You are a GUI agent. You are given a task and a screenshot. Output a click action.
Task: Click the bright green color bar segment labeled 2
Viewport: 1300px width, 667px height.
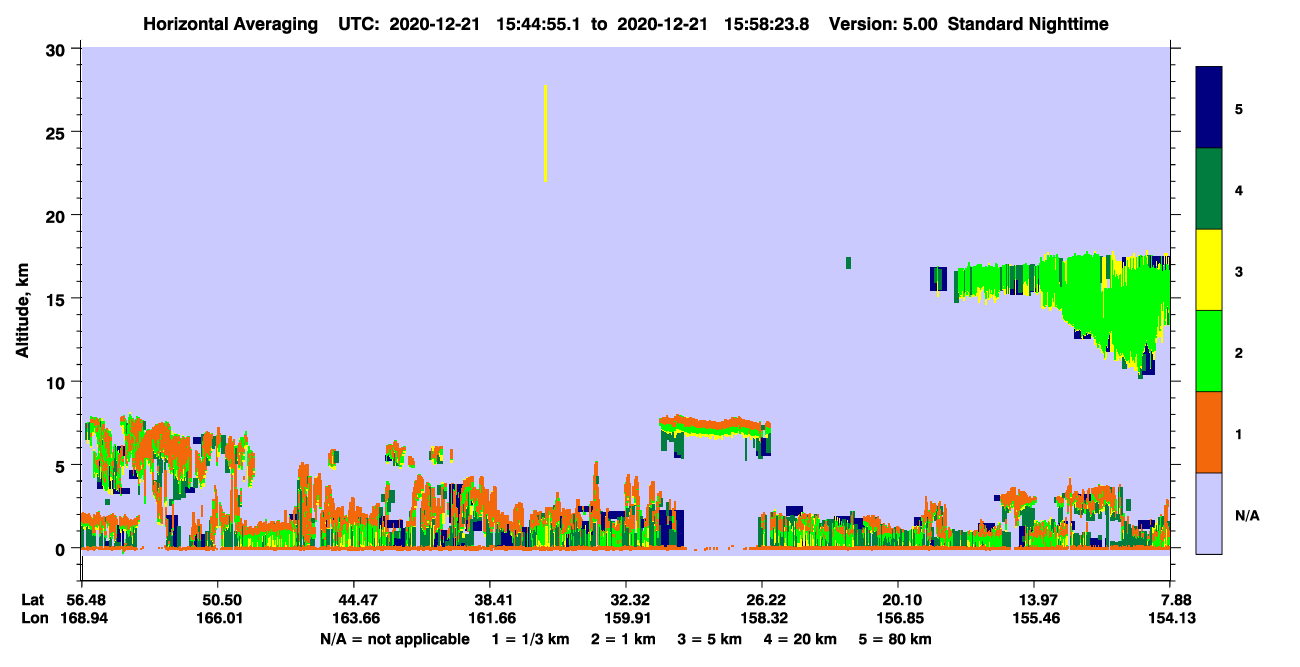tap(1209, 351)
